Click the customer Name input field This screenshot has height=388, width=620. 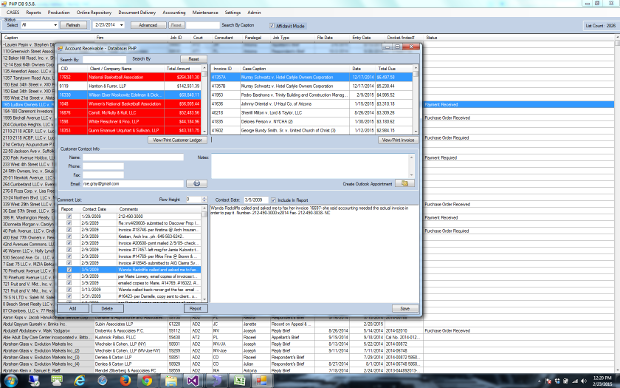click(x=133, y=157)
